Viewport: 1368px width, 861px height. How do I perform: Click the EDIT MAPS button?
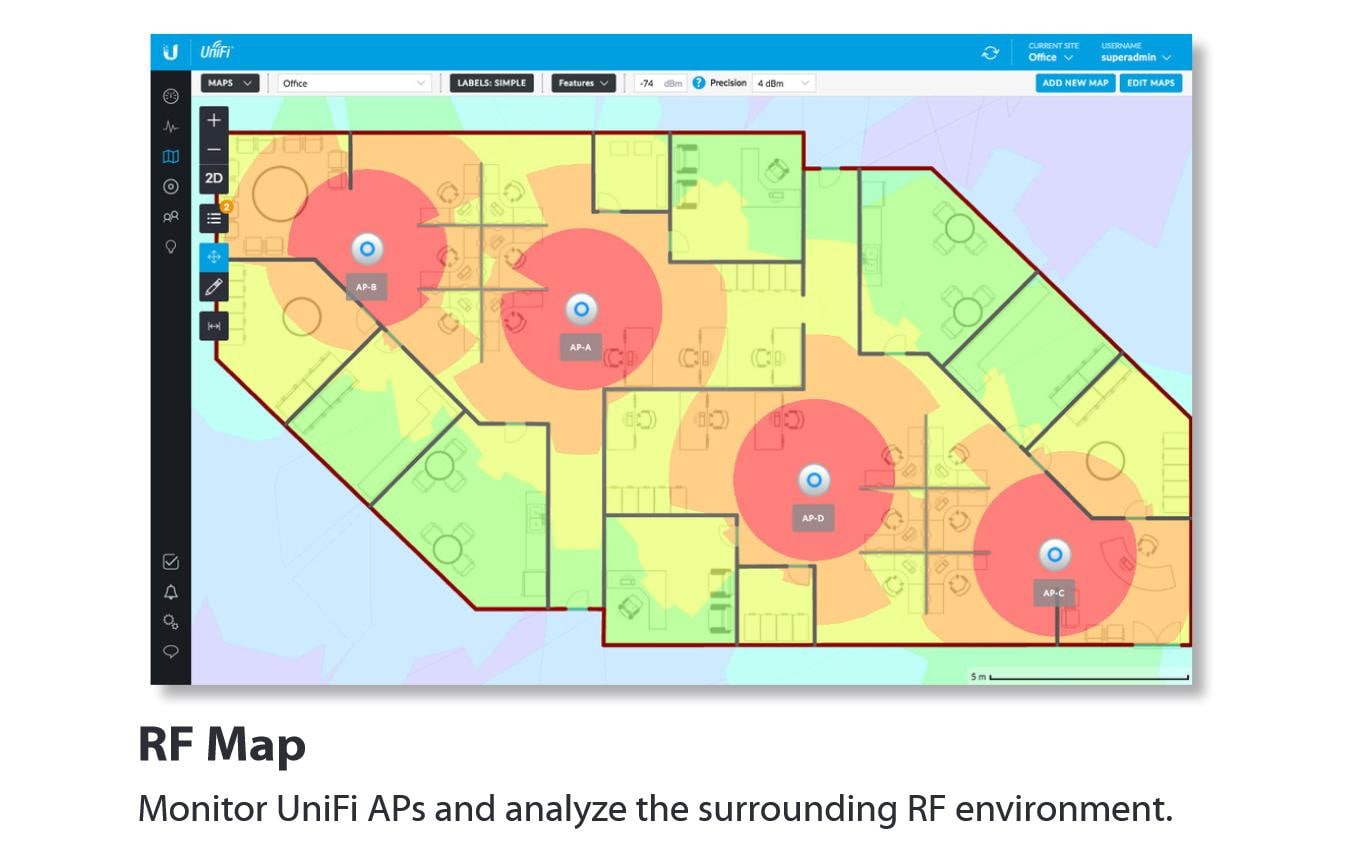coord(1150,83)
